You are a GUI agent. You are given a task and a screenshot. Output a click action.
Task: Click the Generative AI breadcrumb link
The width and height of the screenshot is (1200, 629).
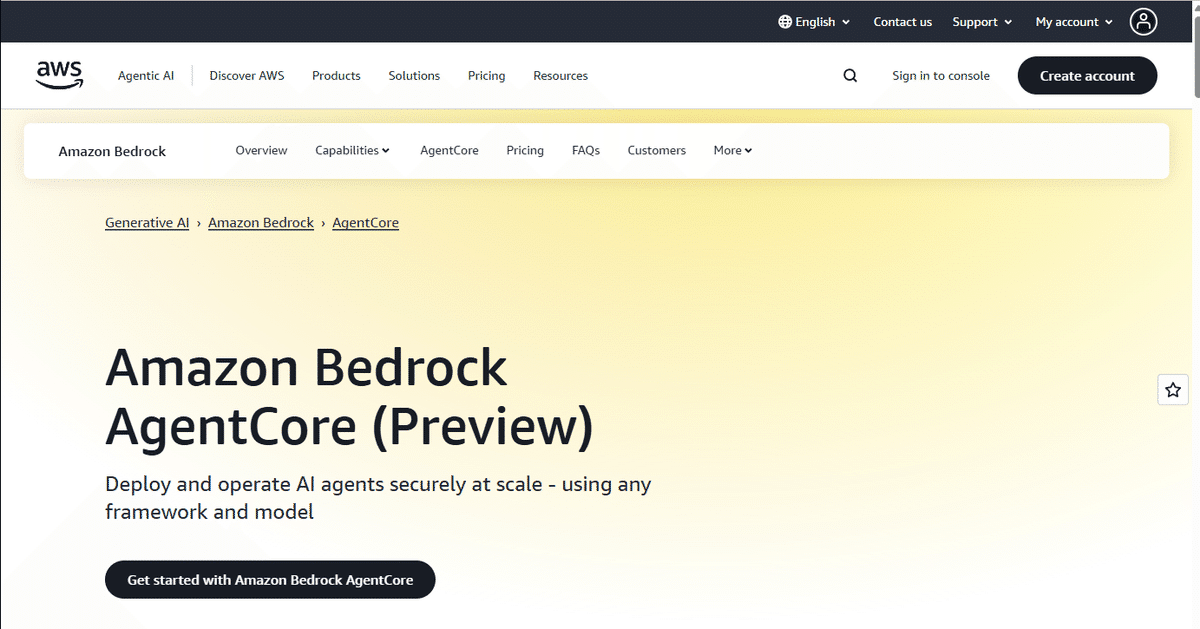147,223
